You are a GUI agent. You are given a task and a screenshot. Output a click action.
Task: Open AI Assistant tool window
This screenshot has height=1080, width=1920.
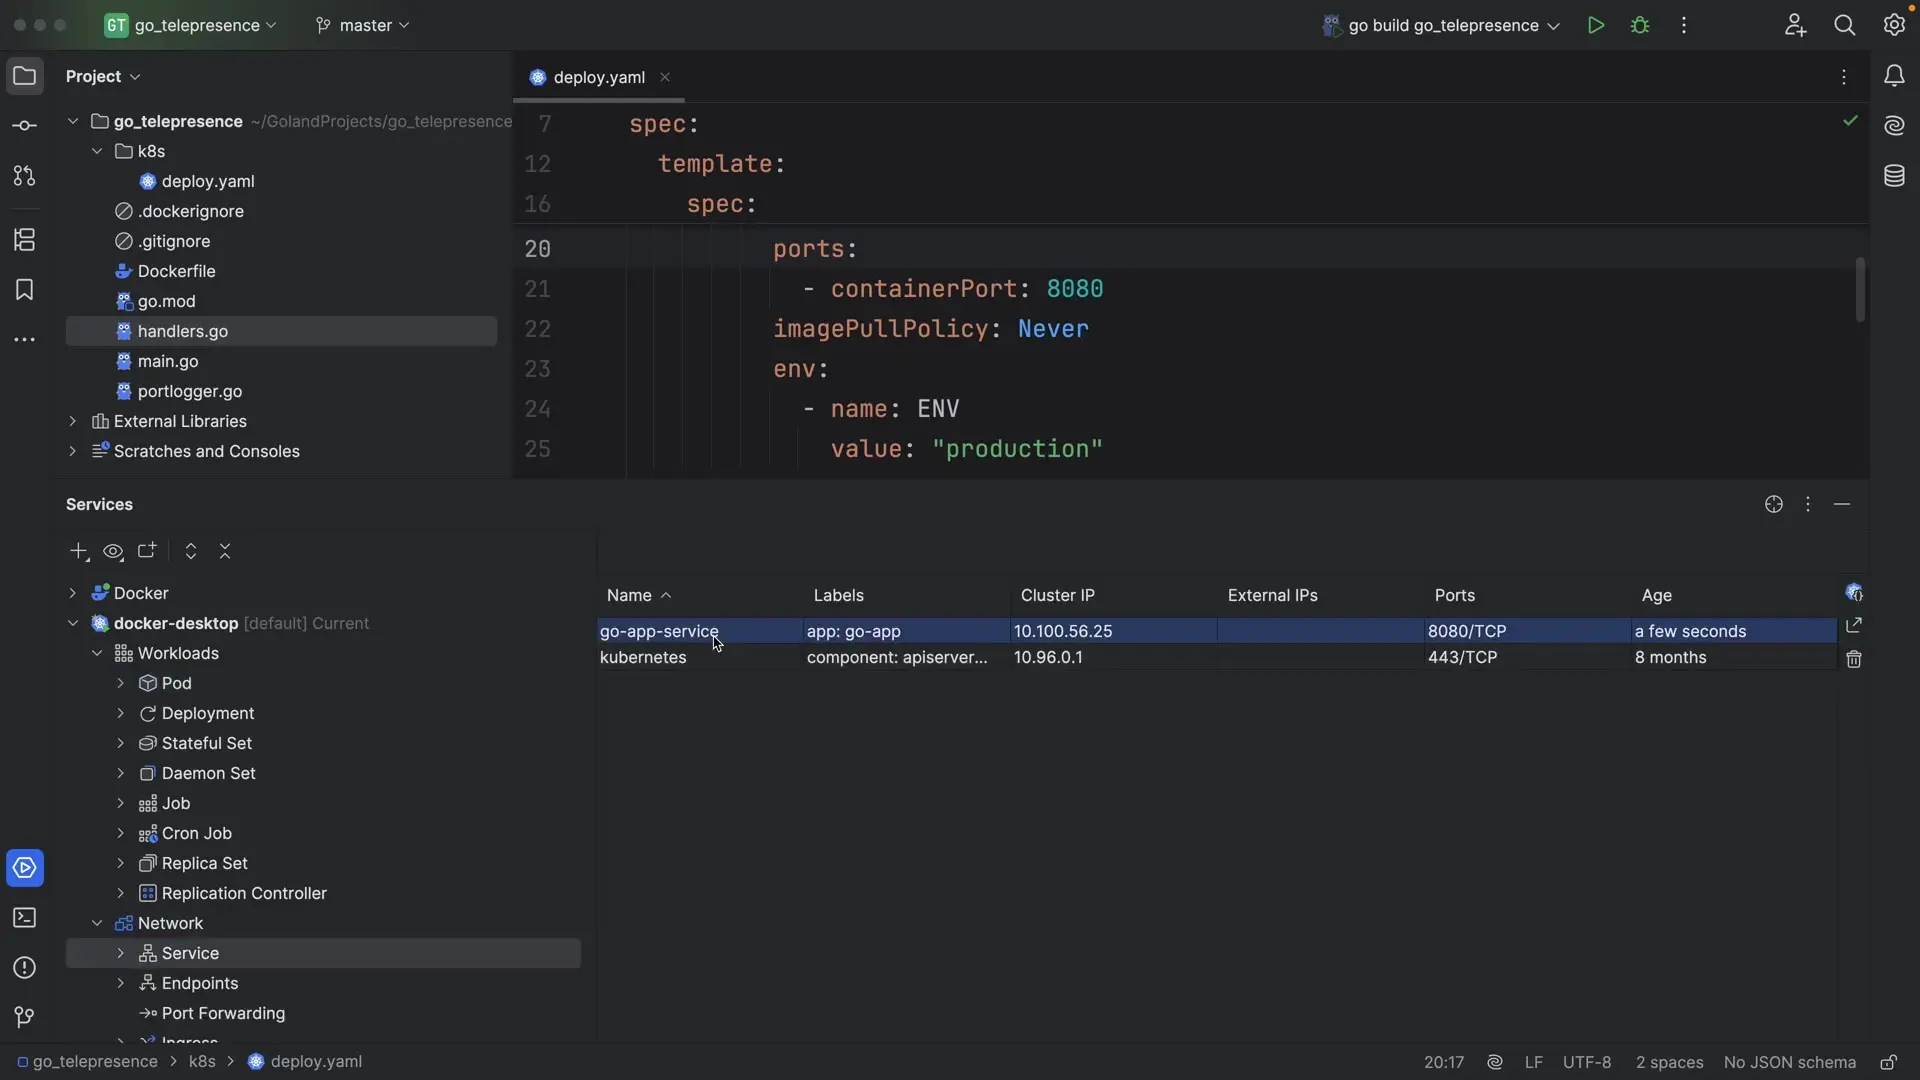(1895, 126)
